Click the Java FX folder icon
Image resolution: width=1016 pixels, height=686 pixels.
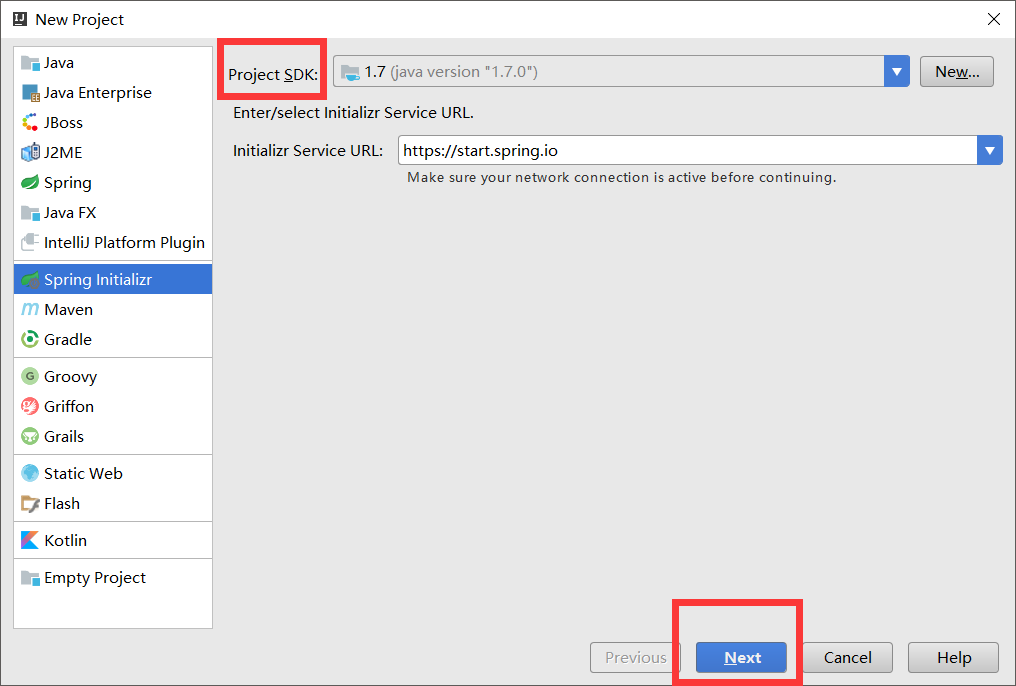tap(30, 212)
